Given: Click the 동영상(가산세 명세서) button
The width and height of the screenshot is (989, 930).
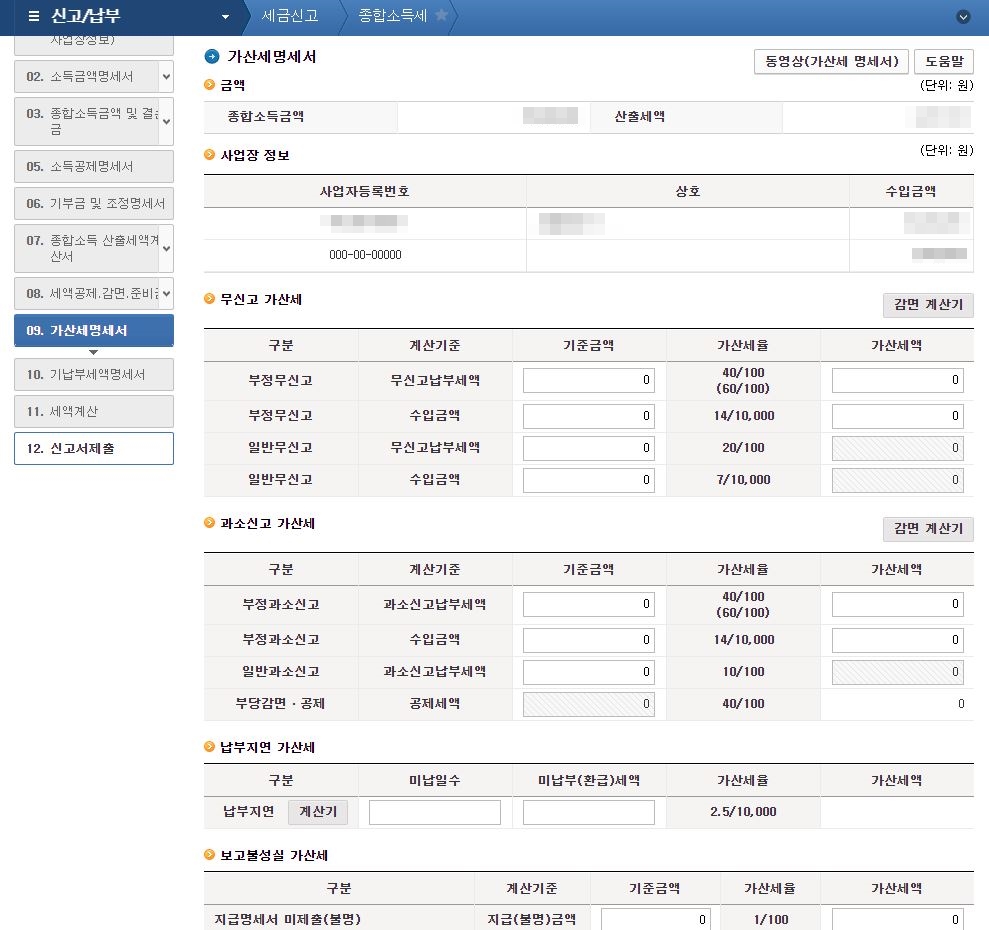Looking at the screenshot, I should pyautogui.click(x=831, y=62).
